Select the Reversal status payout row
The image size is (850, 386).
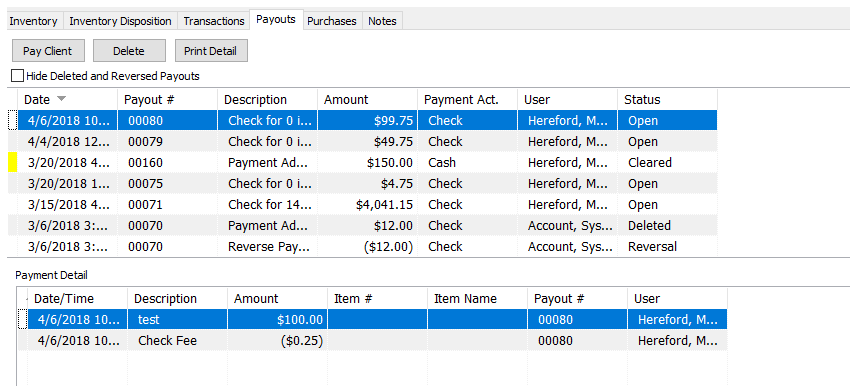(x=368, y=247)
